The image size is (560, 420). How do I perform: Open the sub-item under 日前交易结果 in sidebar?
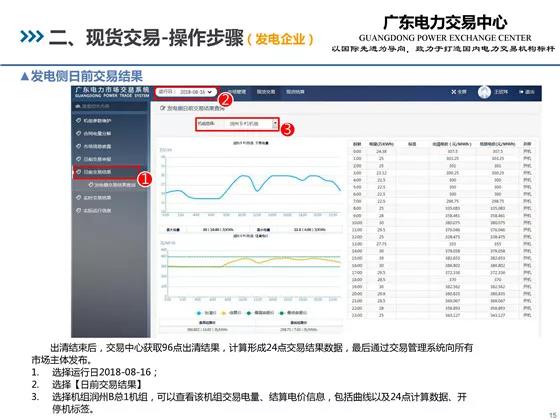pyautogui.click(x=112, y=185)
